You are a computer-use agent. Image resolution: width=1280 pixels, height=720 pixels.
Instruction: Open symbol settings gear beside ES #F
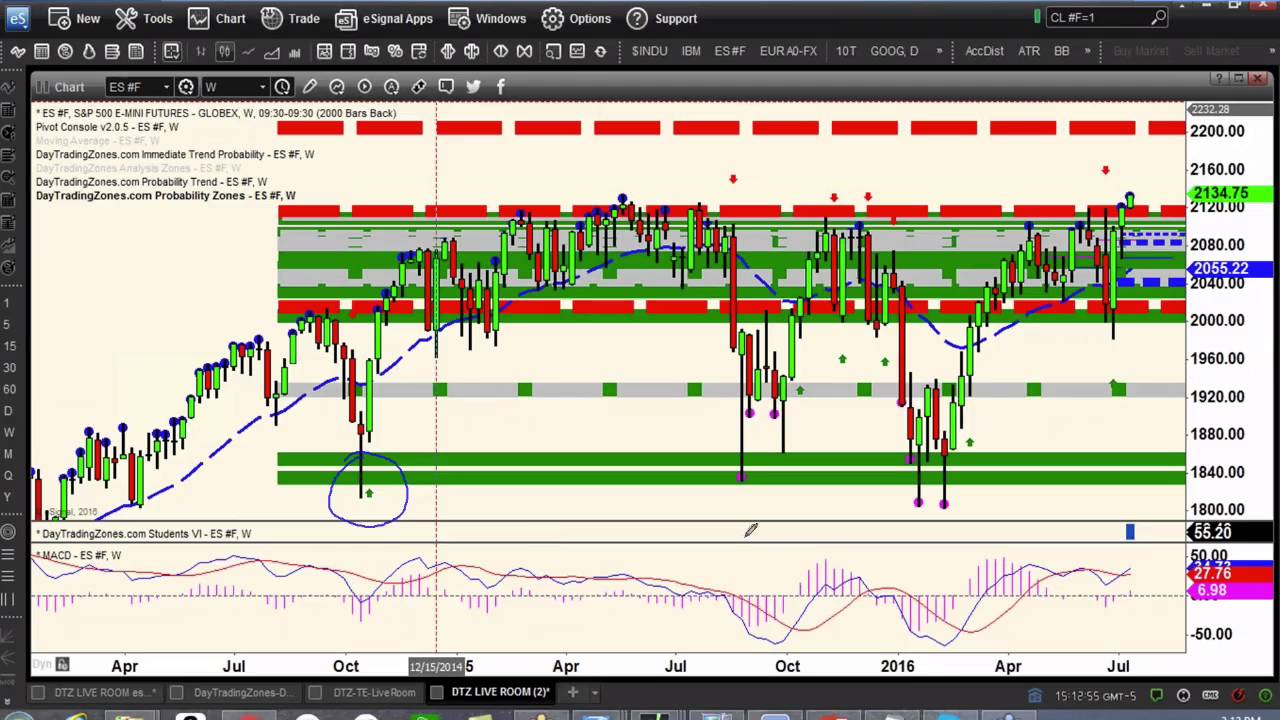pyautogui.click(x=186, y=87)
